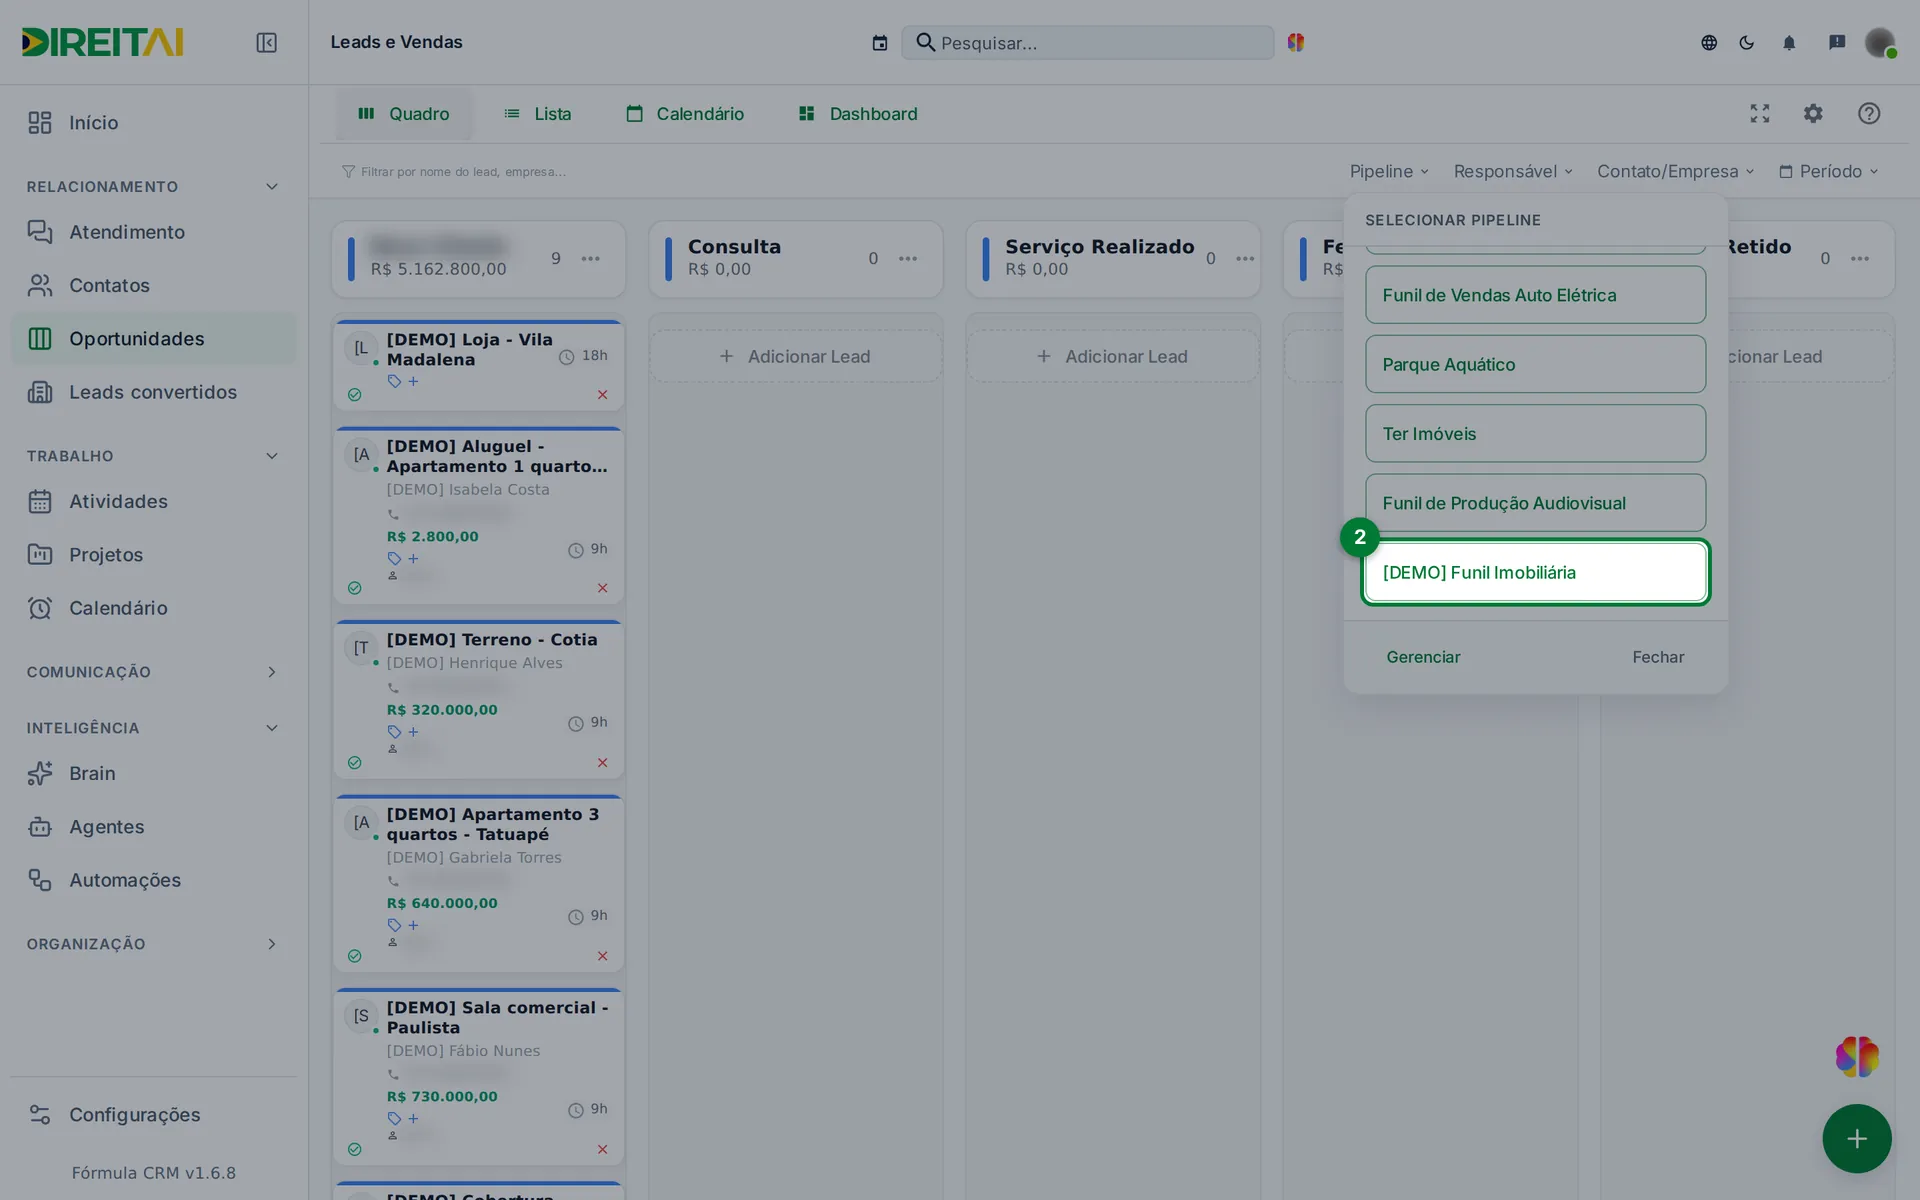Open the floating brain assistant icon
This screenshot has width=1920, height=1200.
click(1857, 1056)
